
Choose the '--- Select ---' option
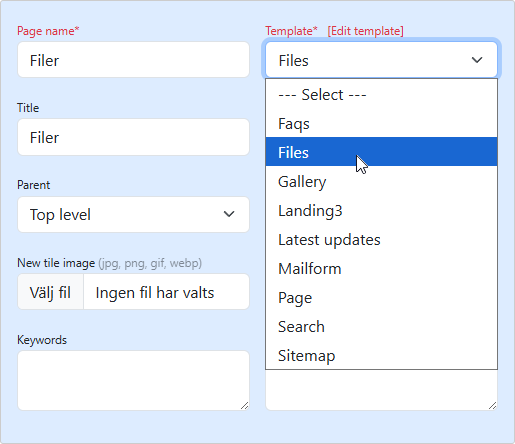pyautogui.click(x=381, y=95)
